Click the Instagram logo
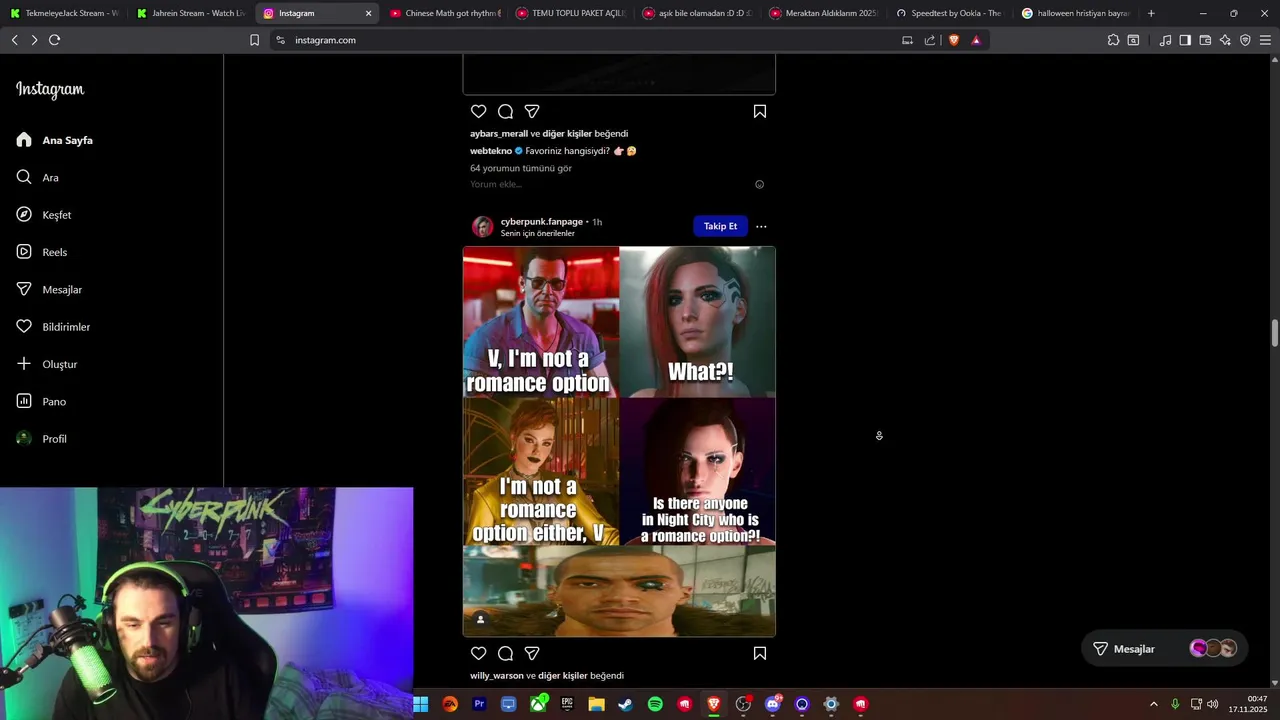The image size is (1280, 720). (x=50, y=90)
